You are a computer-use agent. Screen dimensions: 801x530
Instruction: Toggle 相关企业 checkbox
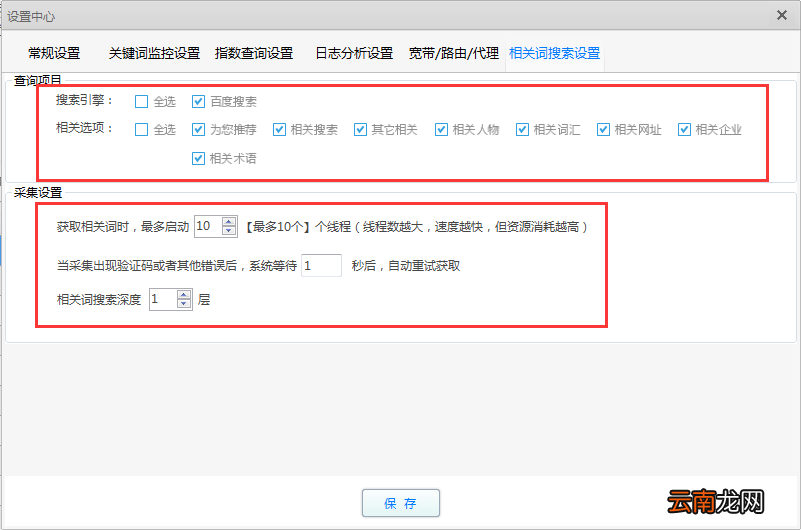click(685, 130)
